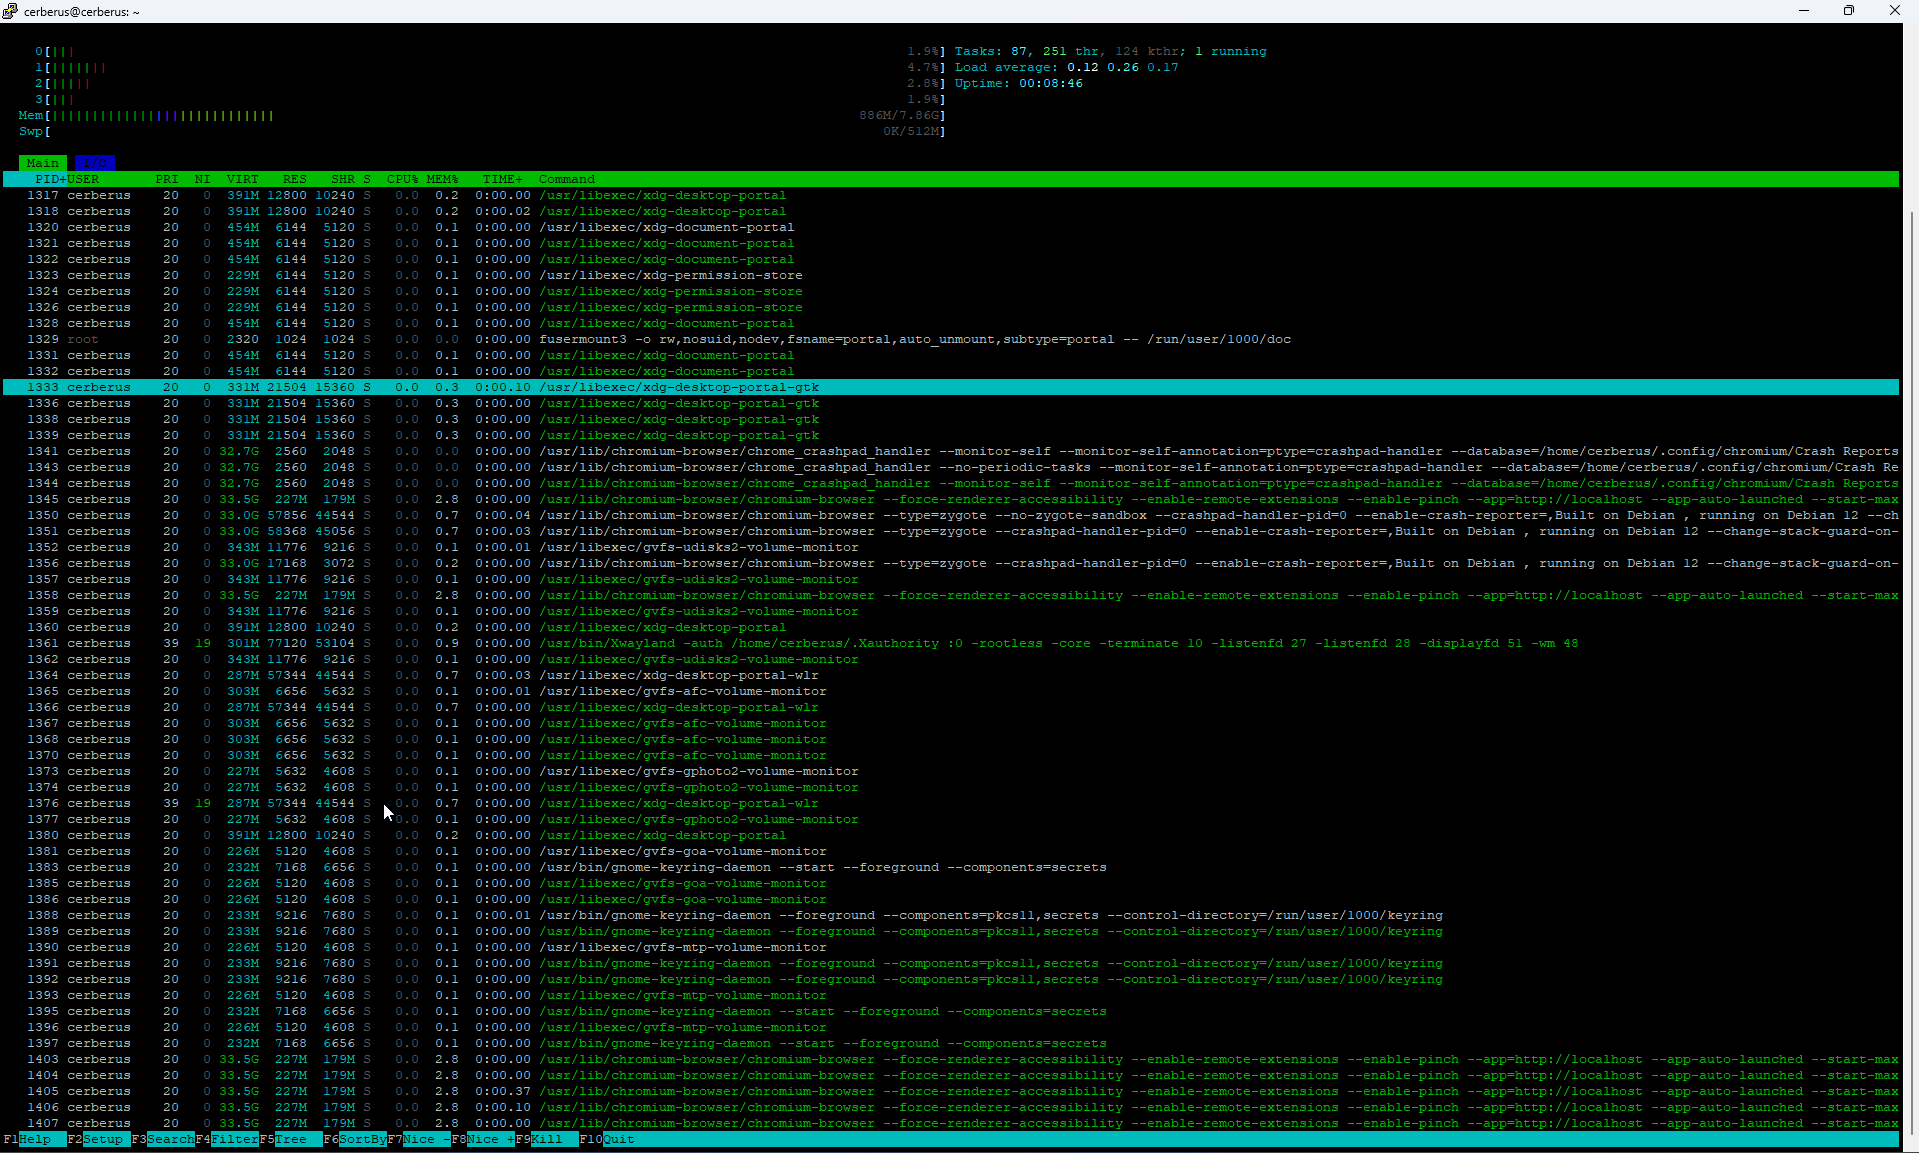1919x1153 pixels.
Task: Select the root fusermount3 process PID 1329
Action: 950,339
